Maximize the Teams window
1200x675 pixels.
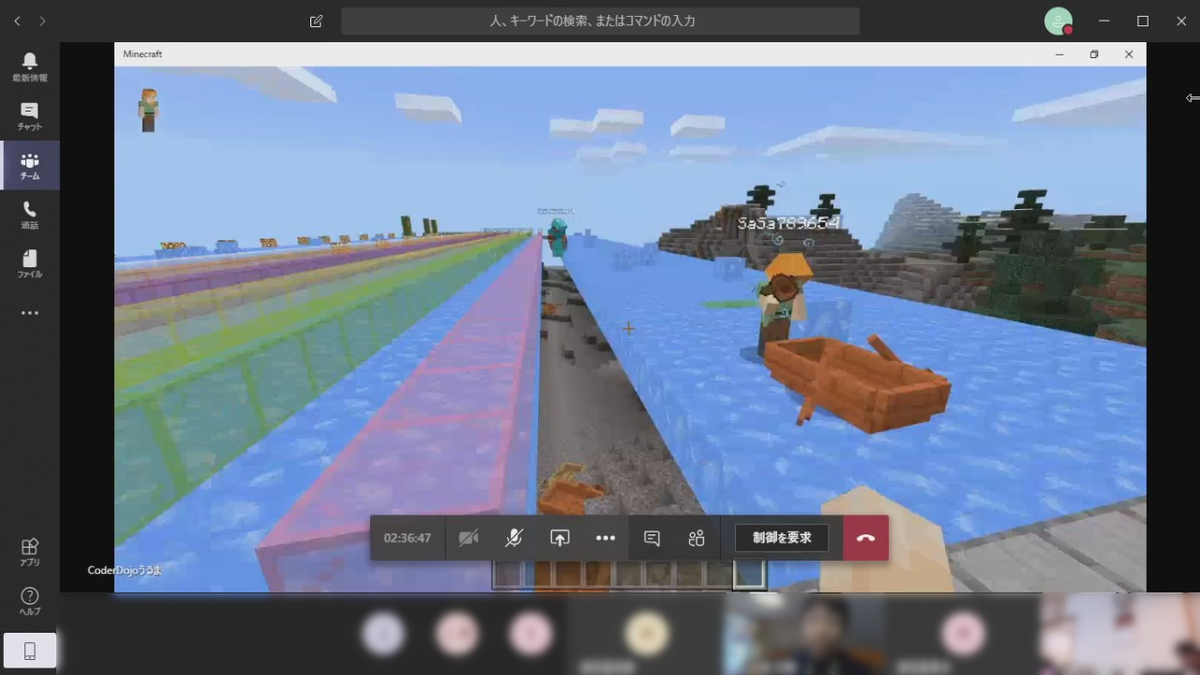click(1142, 21)
